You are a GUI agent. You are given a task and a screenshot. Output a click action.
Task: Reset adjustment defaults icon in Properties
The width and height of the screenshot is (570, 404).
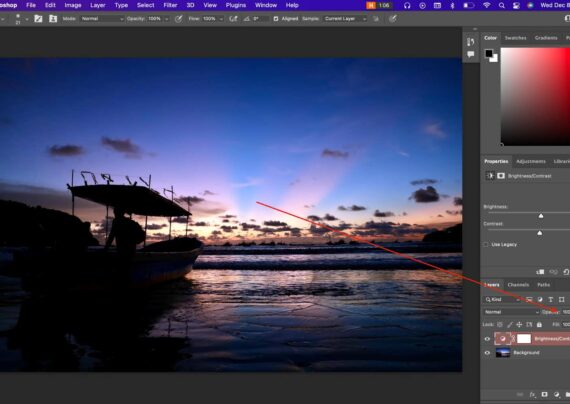coord(566,272)
